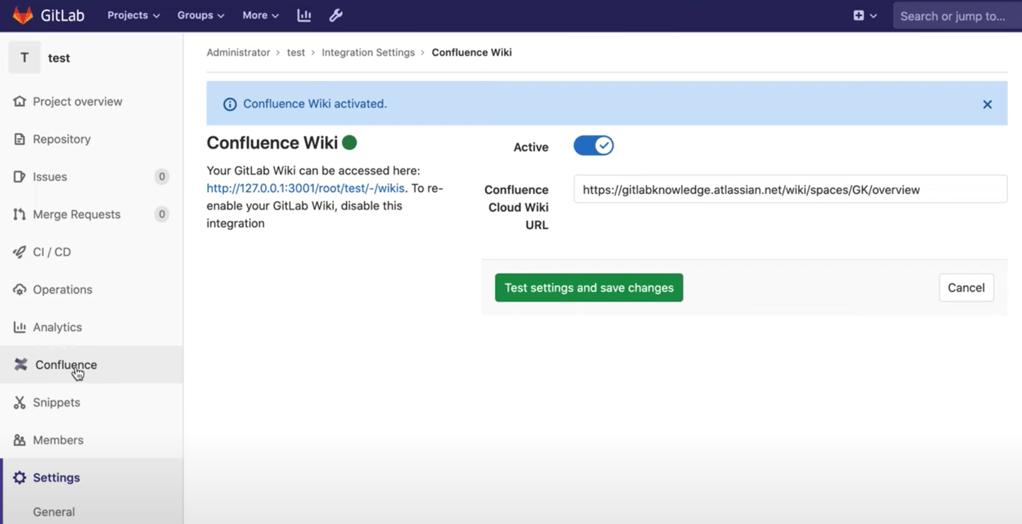1022x524 pixels.
Task: Open the 127.0.0.1:3001 wikis link
Action: click(x=306, y=188)
